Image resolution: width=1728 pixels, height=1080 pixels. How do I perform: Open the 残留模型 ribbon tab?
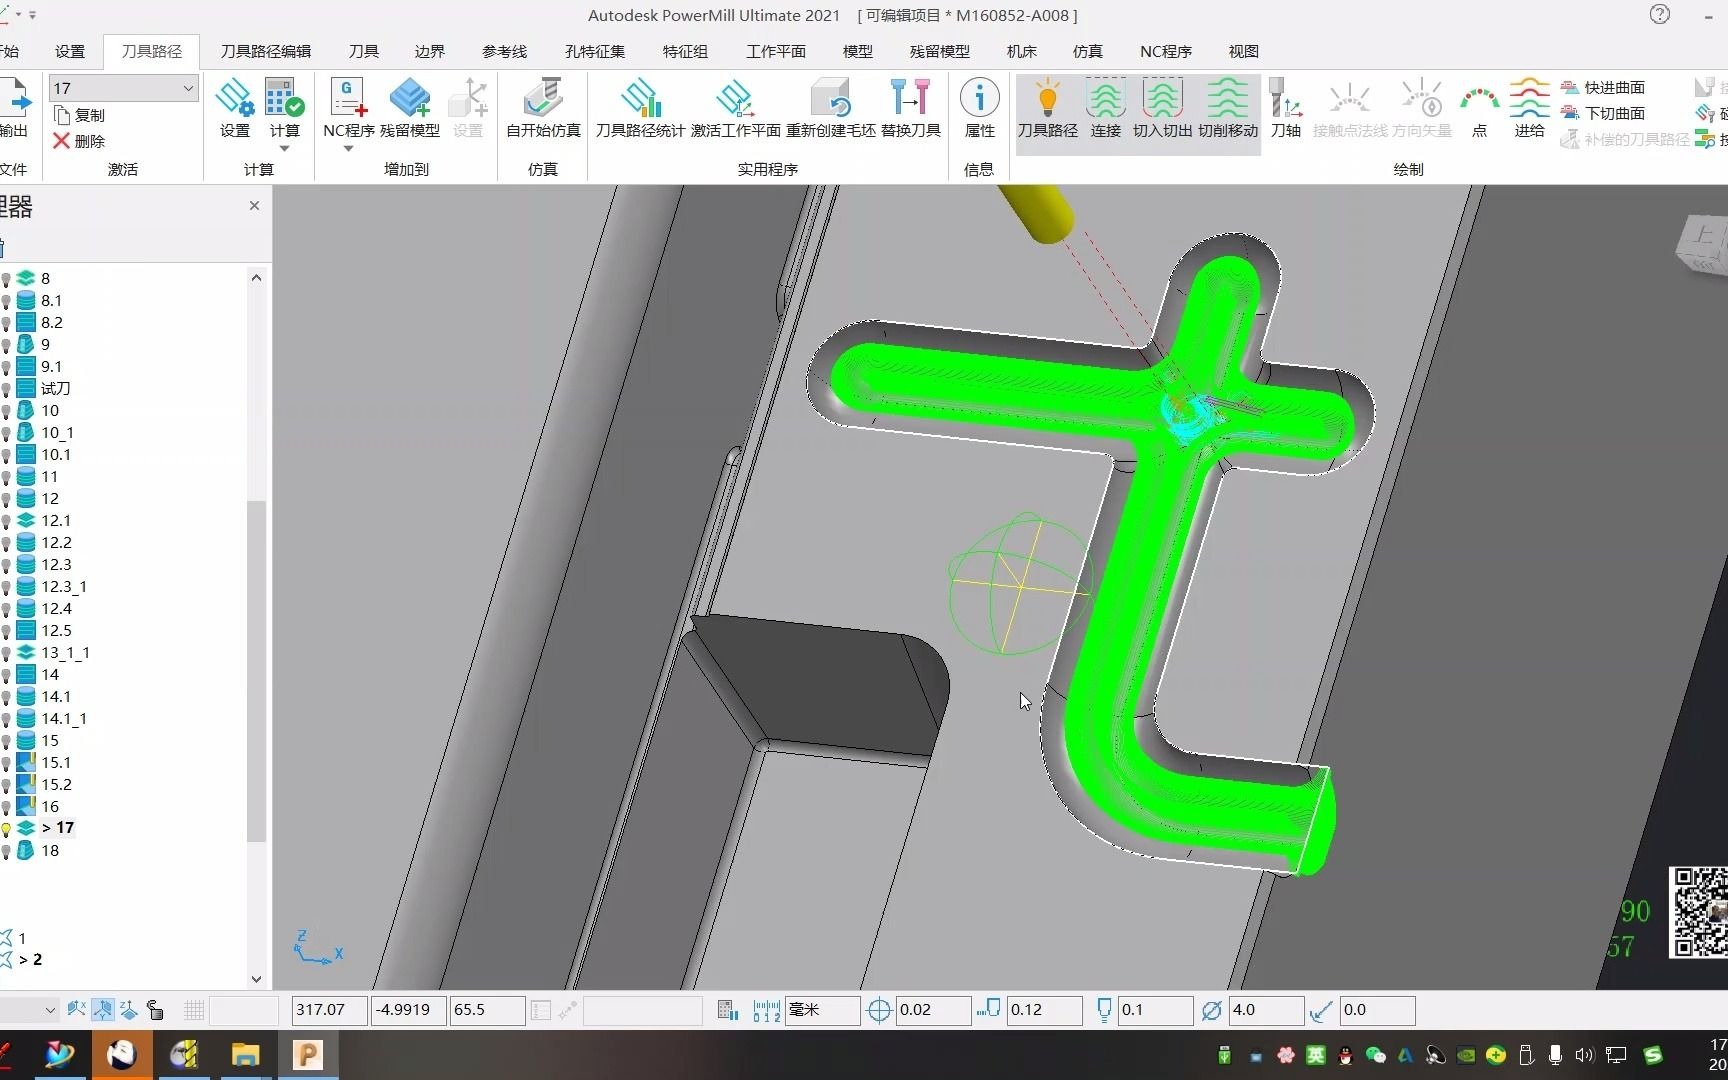939,51
